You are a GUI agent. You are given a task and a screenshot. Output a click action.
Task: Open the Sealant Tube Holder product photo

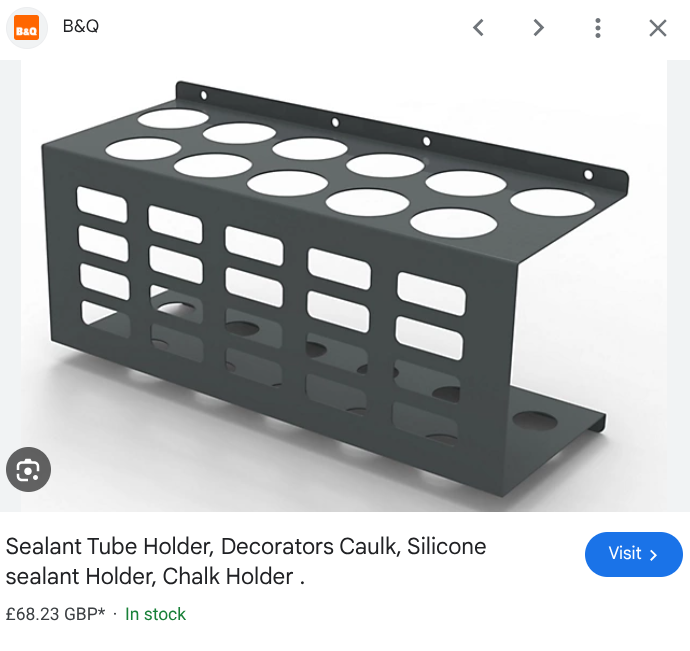[x=344, y=286]
